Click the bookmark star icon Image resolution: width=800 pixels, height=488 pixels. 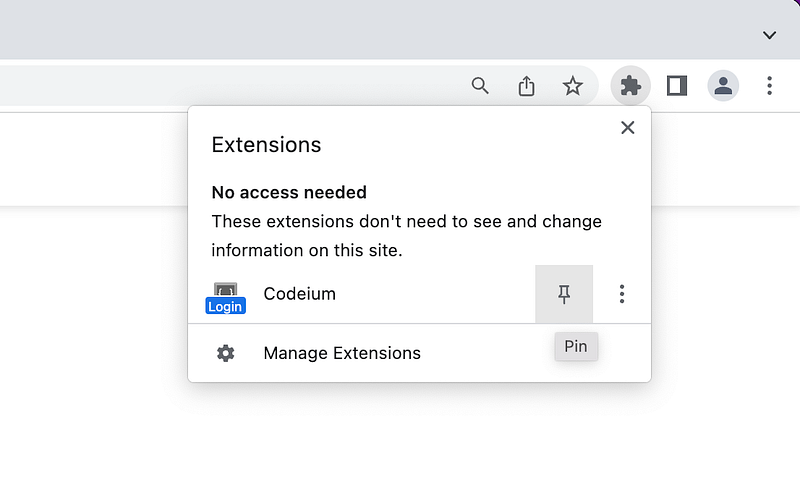click(x=572, y=86)
